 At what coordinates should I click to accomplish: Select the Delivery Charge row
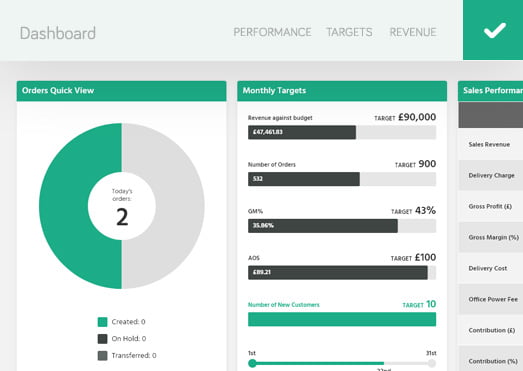coord(491,175)
